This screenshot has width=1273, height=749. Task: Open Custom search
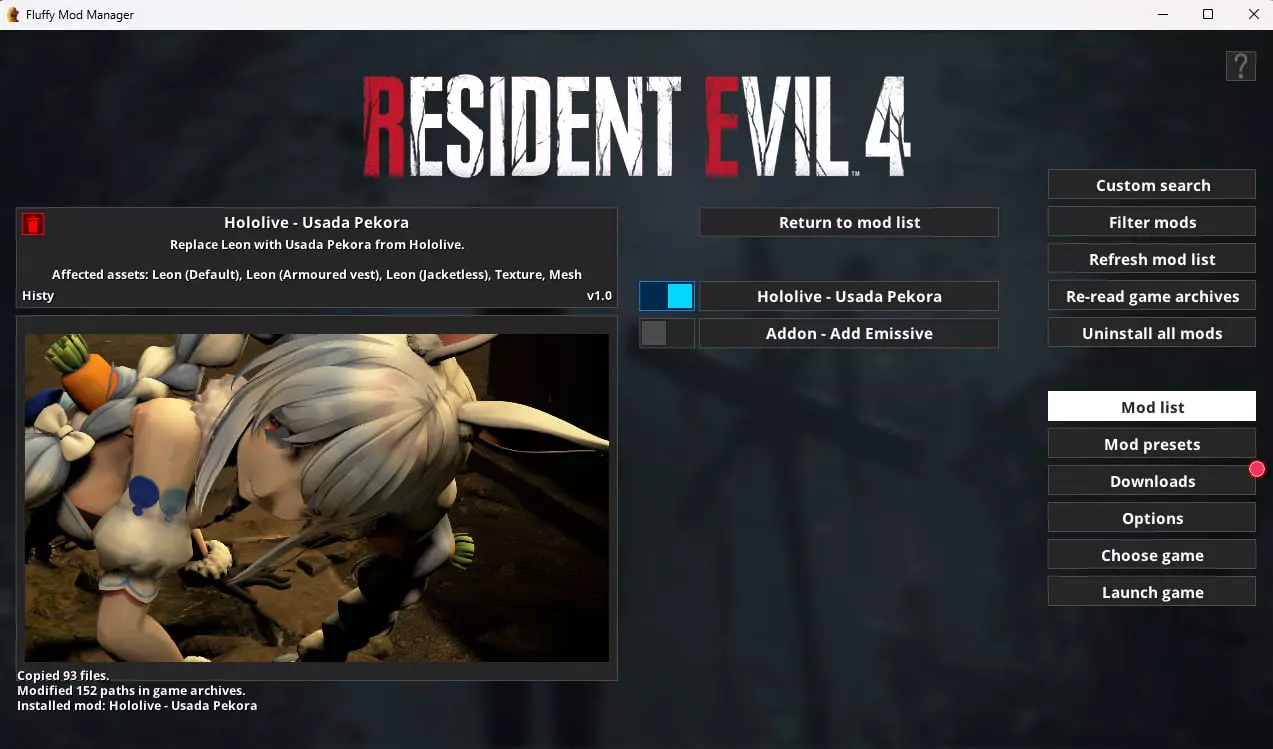[x=1152, y=185]
